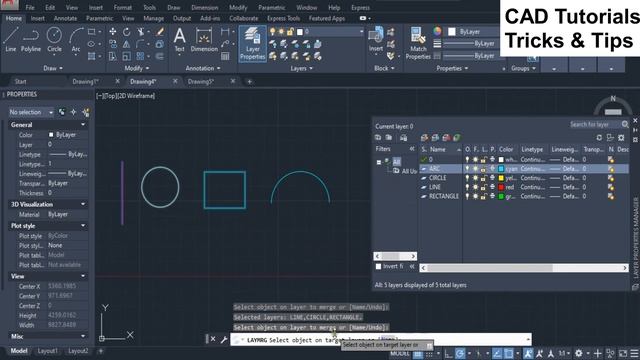Toggle freeze sun for layer 0

pos(476,160)
